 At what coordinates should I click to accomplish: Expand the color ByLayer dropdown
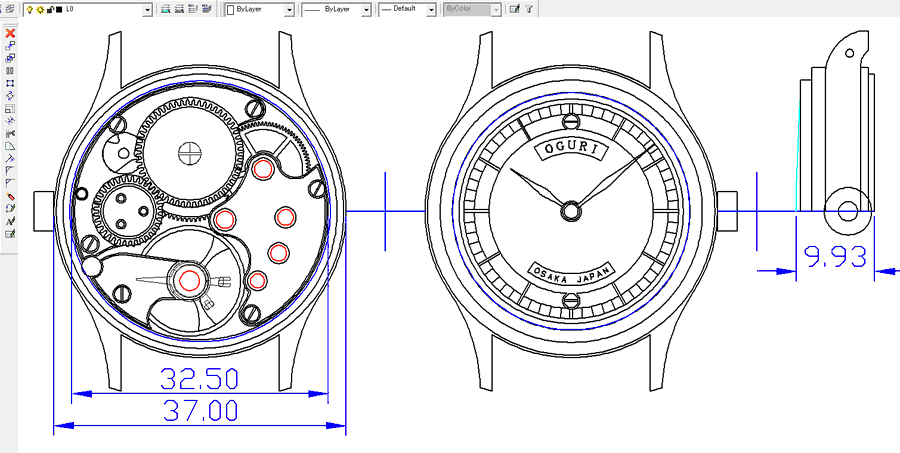(x=289, y=9)
